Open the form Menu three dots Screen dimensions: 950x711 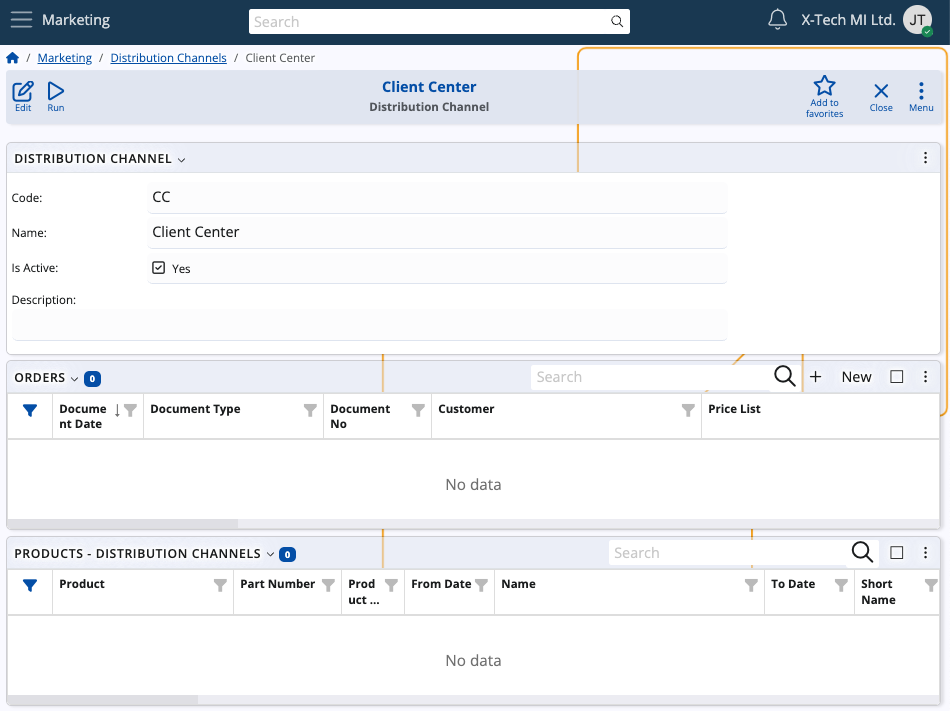[921, 97]
